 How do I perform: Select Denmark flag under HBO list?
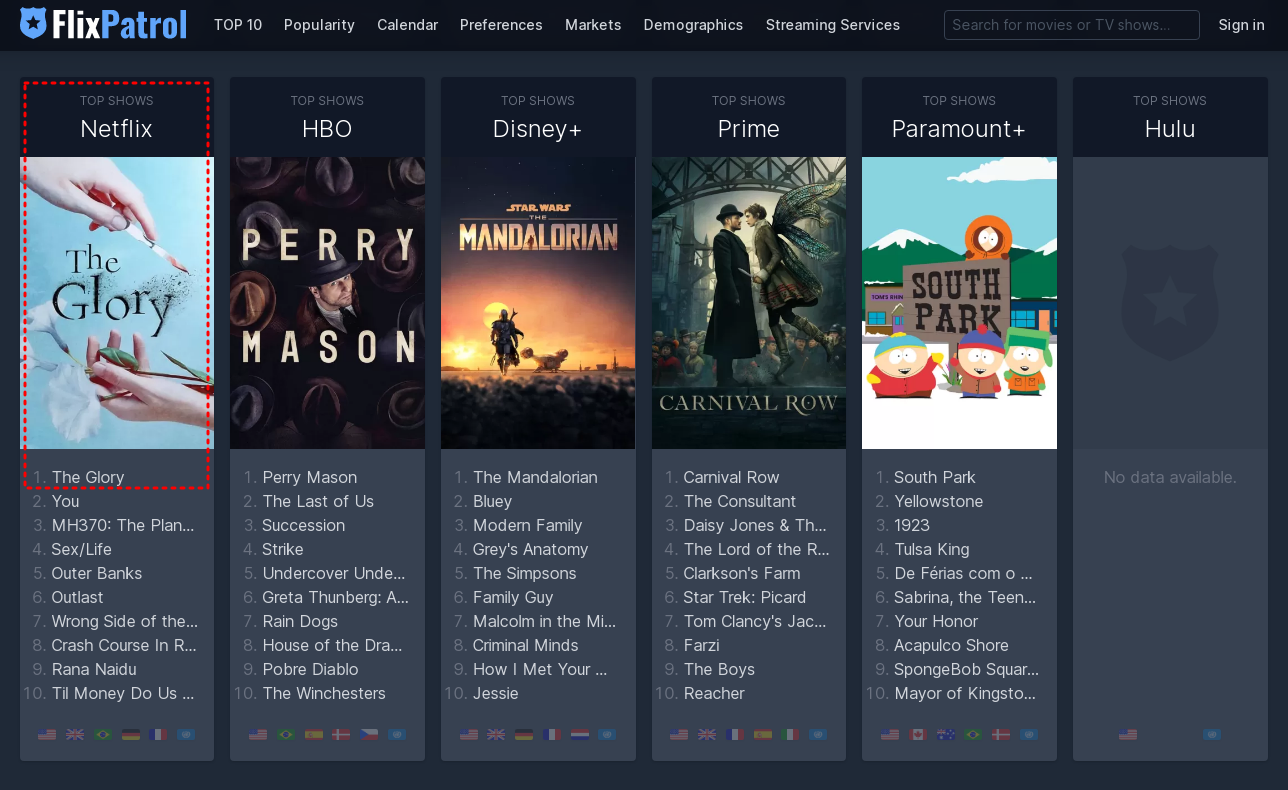pyautogui.click(x=341, y=735)
